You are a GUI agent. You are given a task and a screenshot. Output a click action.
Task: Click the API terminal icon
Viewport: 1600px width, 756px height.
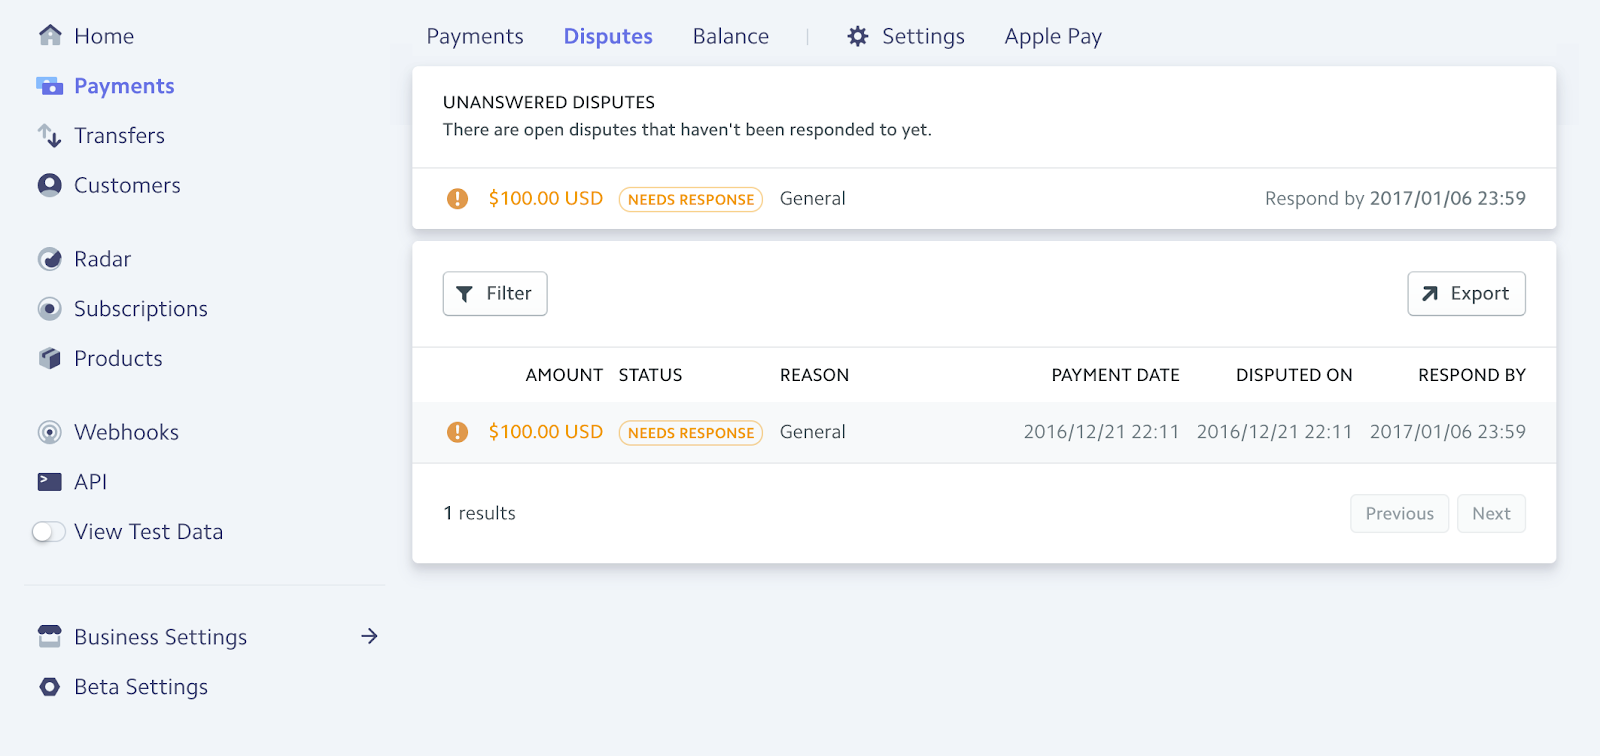coord(50,482)
